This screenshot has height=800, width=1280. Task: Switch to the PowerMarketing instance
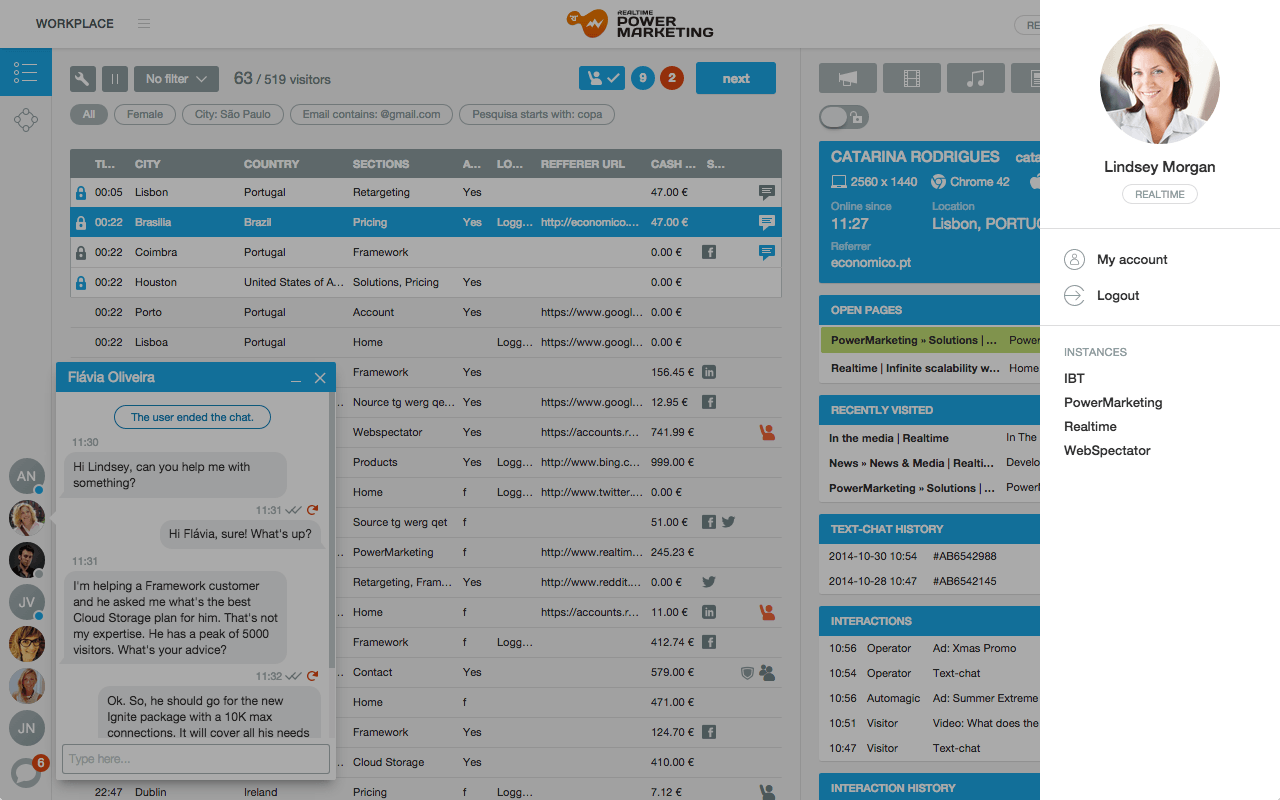[x=1113, y=402]
